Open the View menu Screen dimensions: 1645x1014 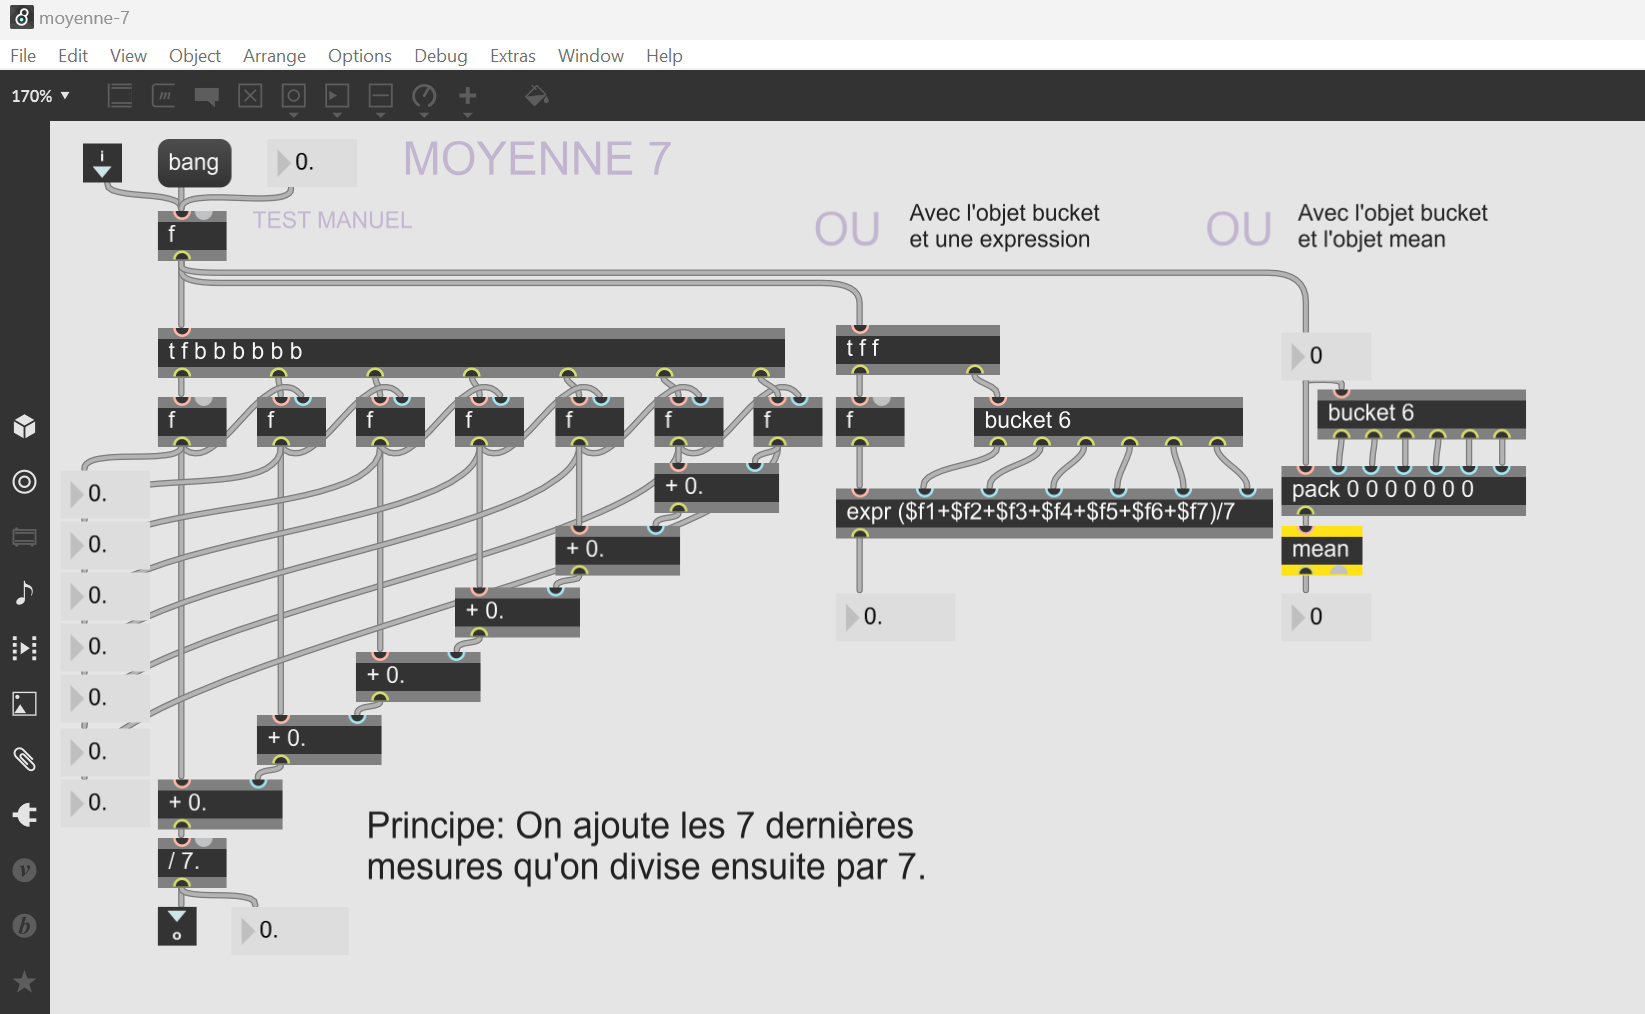pos(128,56)
